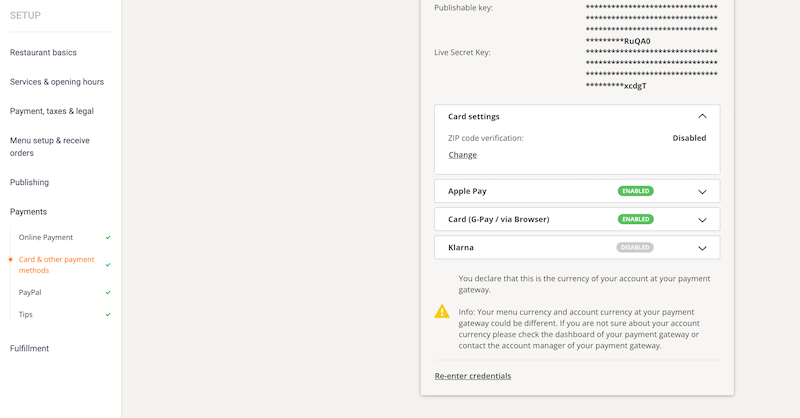Collapse the Card settings section

pyautogui.click(x=702, y=117)
